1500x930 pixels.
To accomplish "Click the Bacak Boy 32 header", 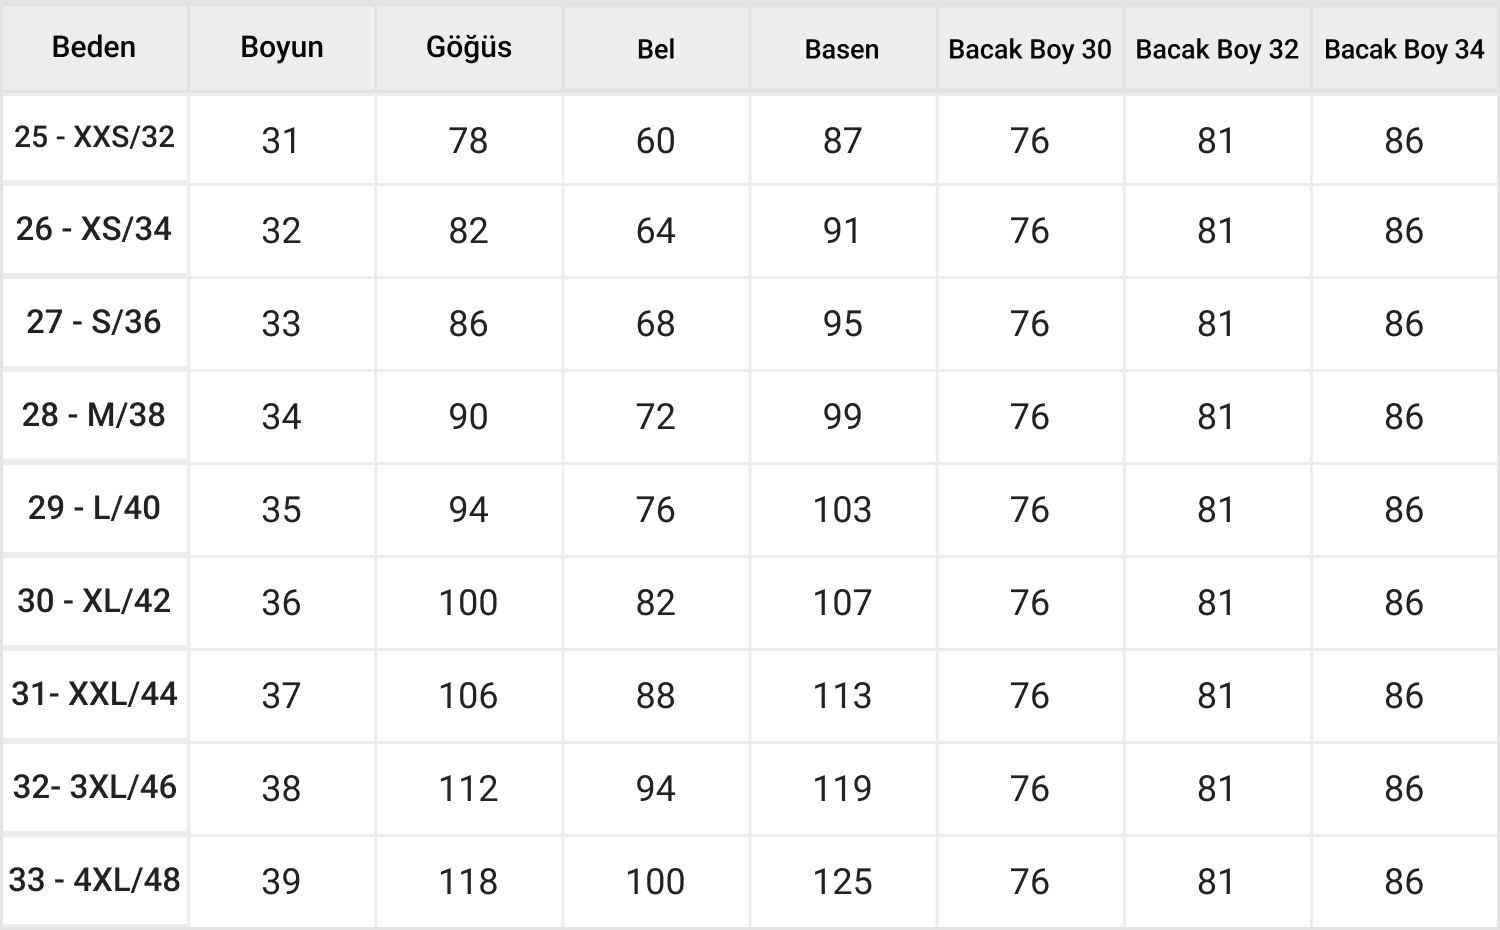I will 1217,49.
